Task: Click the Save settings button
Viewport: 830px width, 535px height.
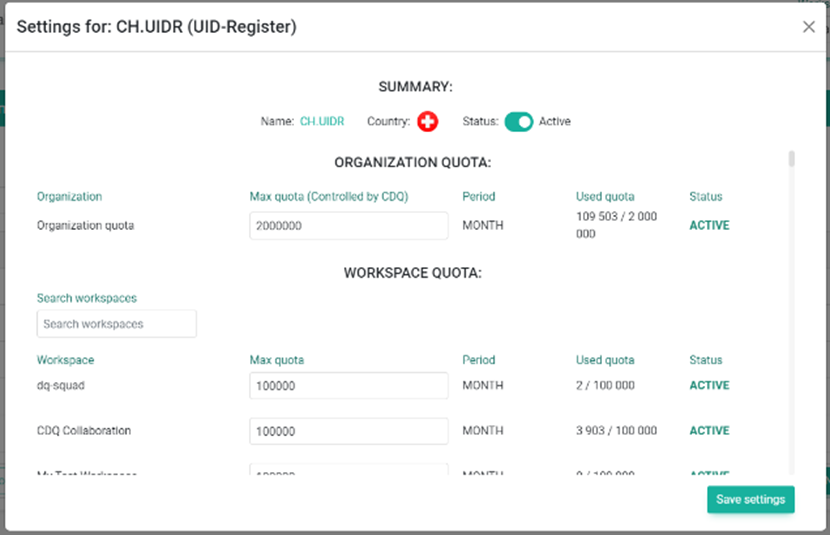Action: tap(750, 500)
